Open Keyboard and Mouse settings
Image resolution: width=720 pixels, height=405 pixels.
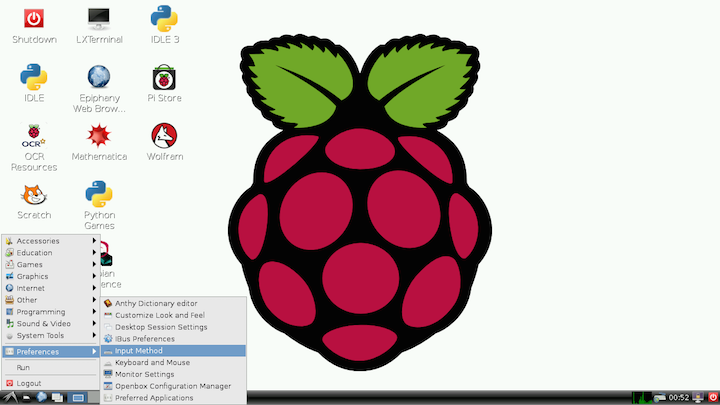(x=174, y=363)
